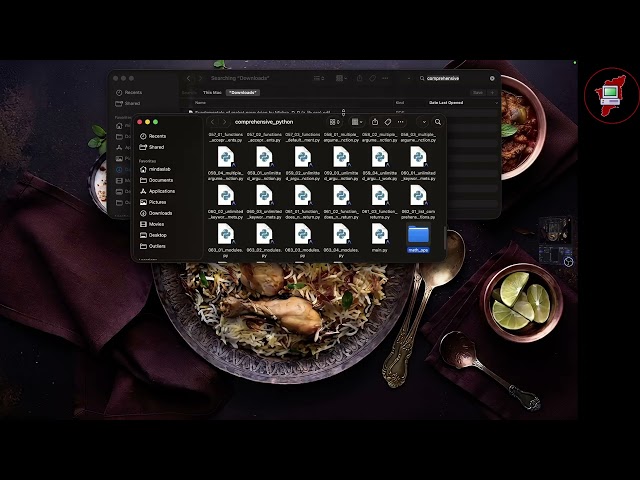
Task: Sort by Name column in search window
Action: 200,103
